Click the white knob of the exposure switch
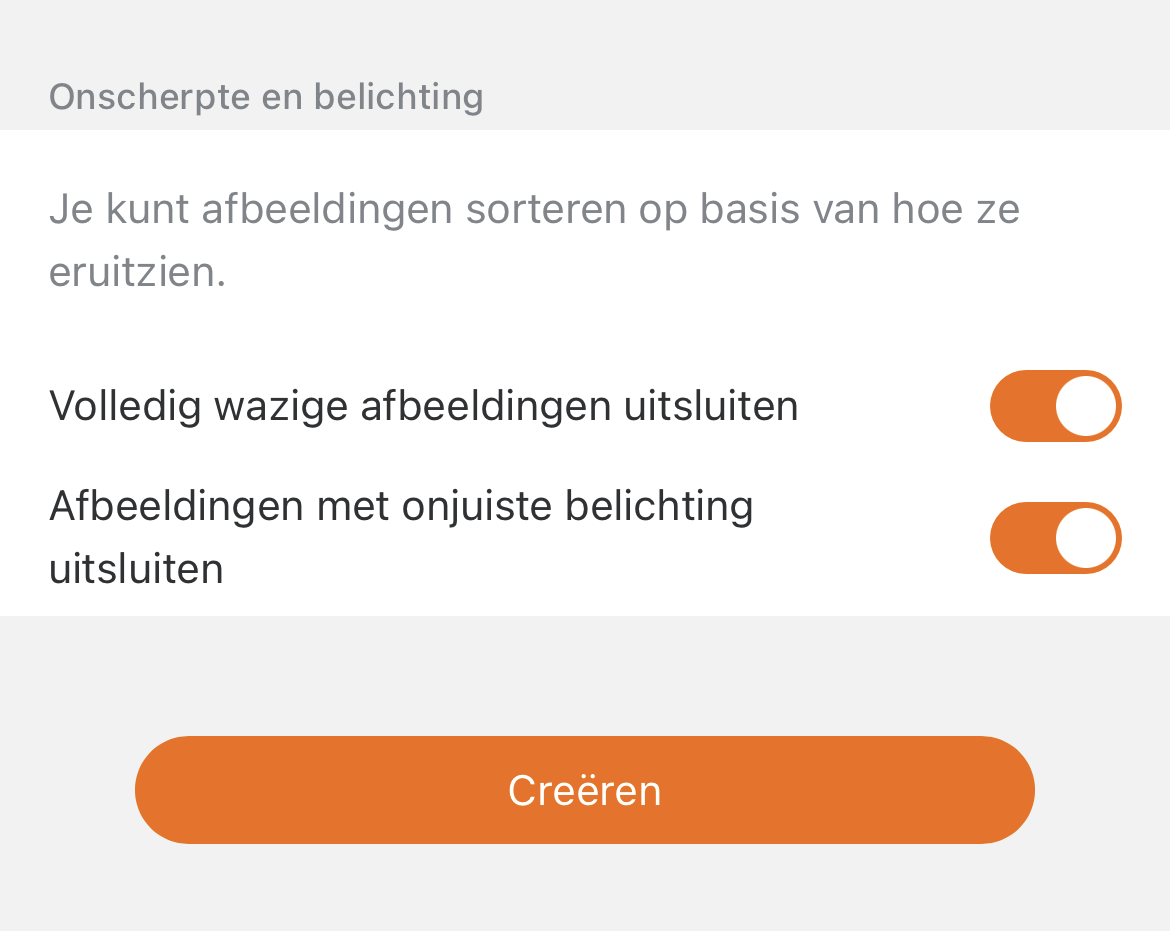The width and height of the screenshot is (1170, 931). click(x=1086, y=538)
